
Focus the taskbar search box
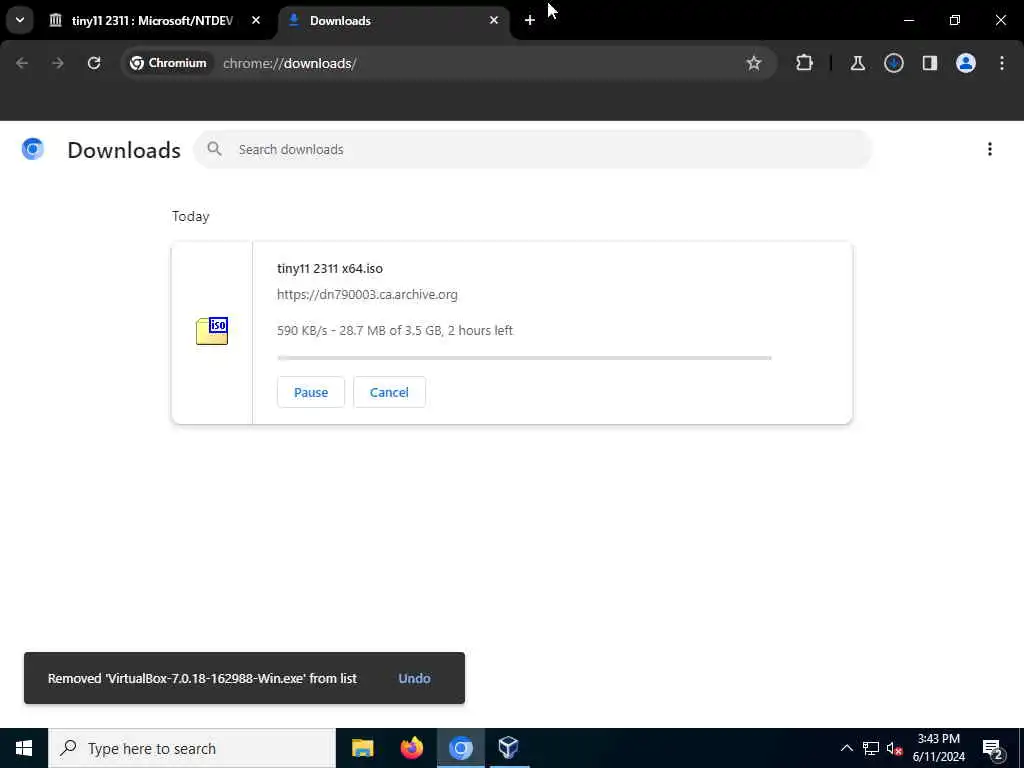pyautogui.click(x=192, y=748)
